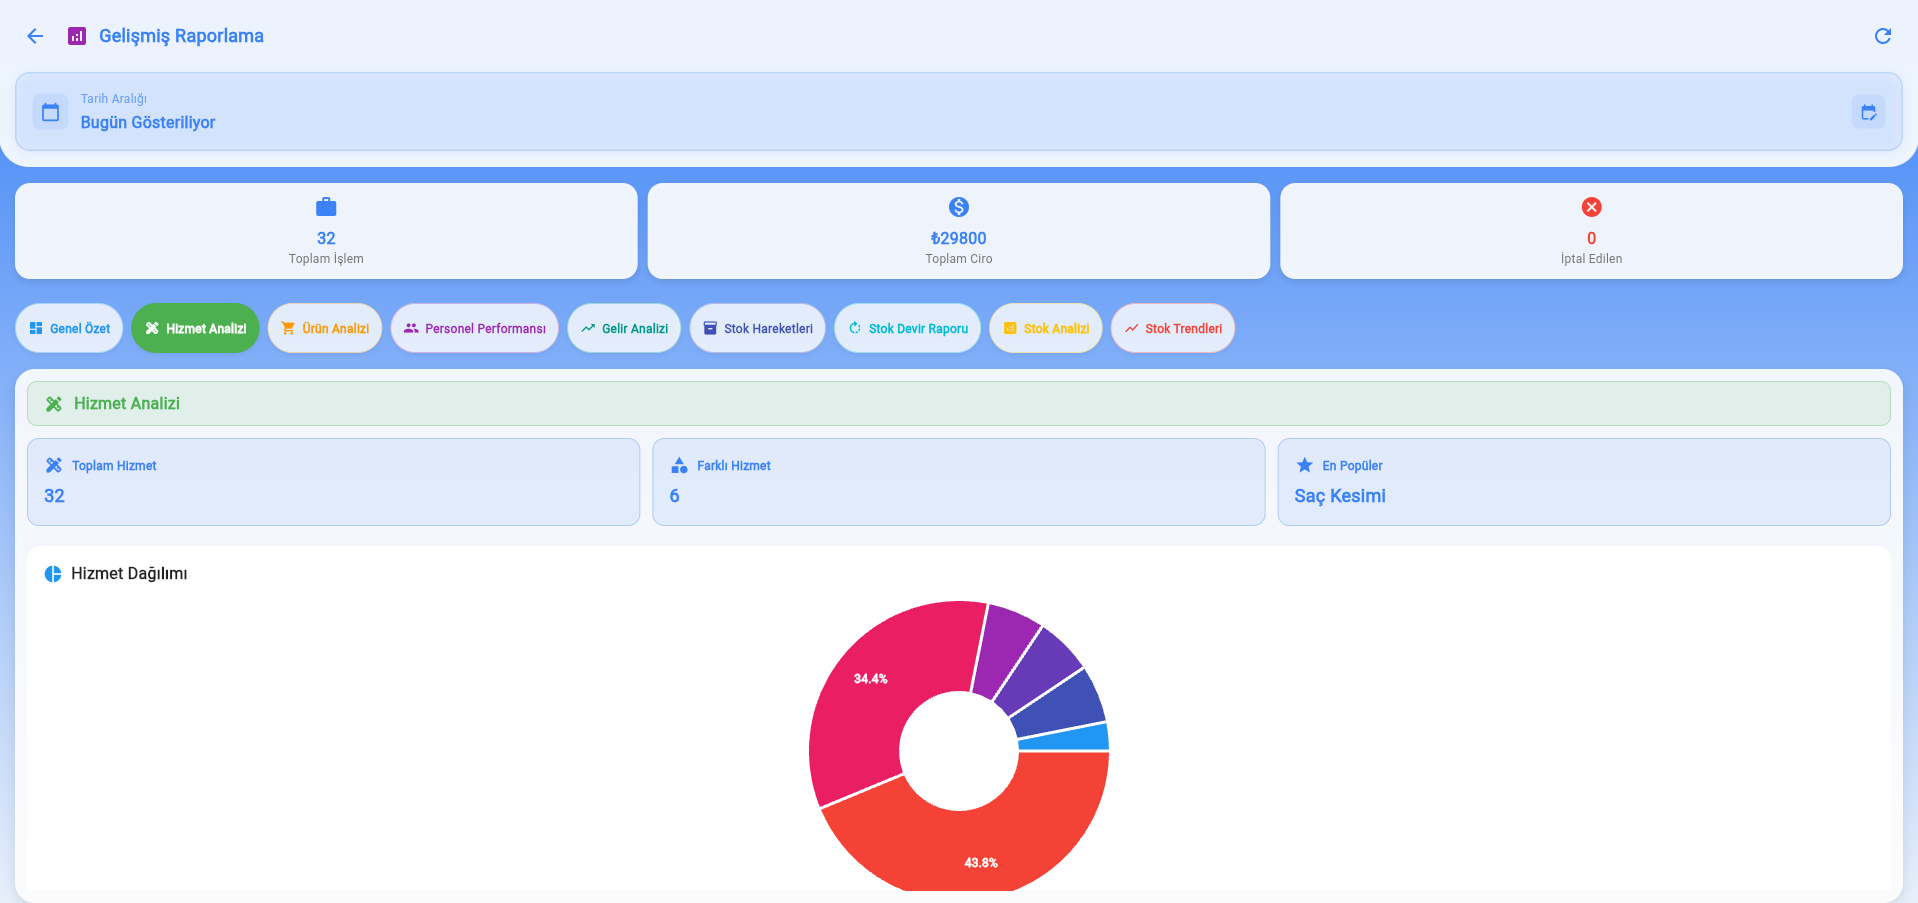
Task: Show the Stok Devir Raporu tab
Action: (x=908, y=328)
